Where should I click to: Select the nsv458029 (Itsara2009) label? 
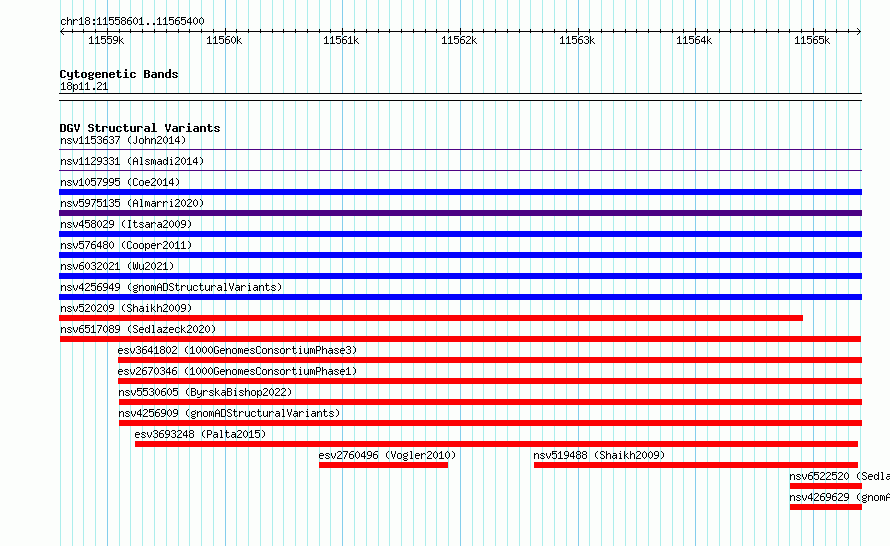(x=126, y=224)
